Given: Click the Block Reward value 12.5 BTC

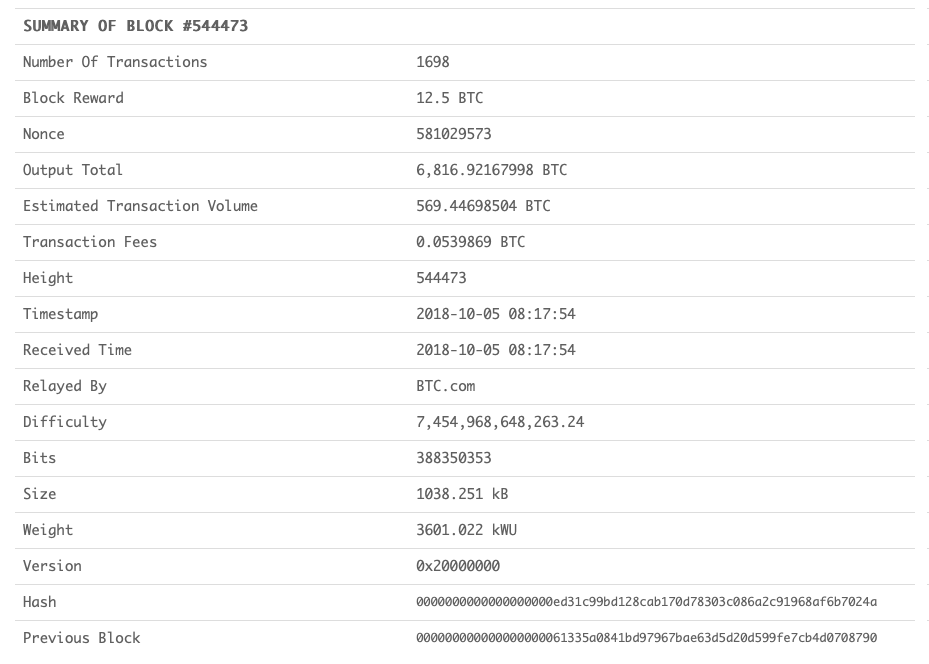Looking at the screenshot, I should tap(449, 98).
